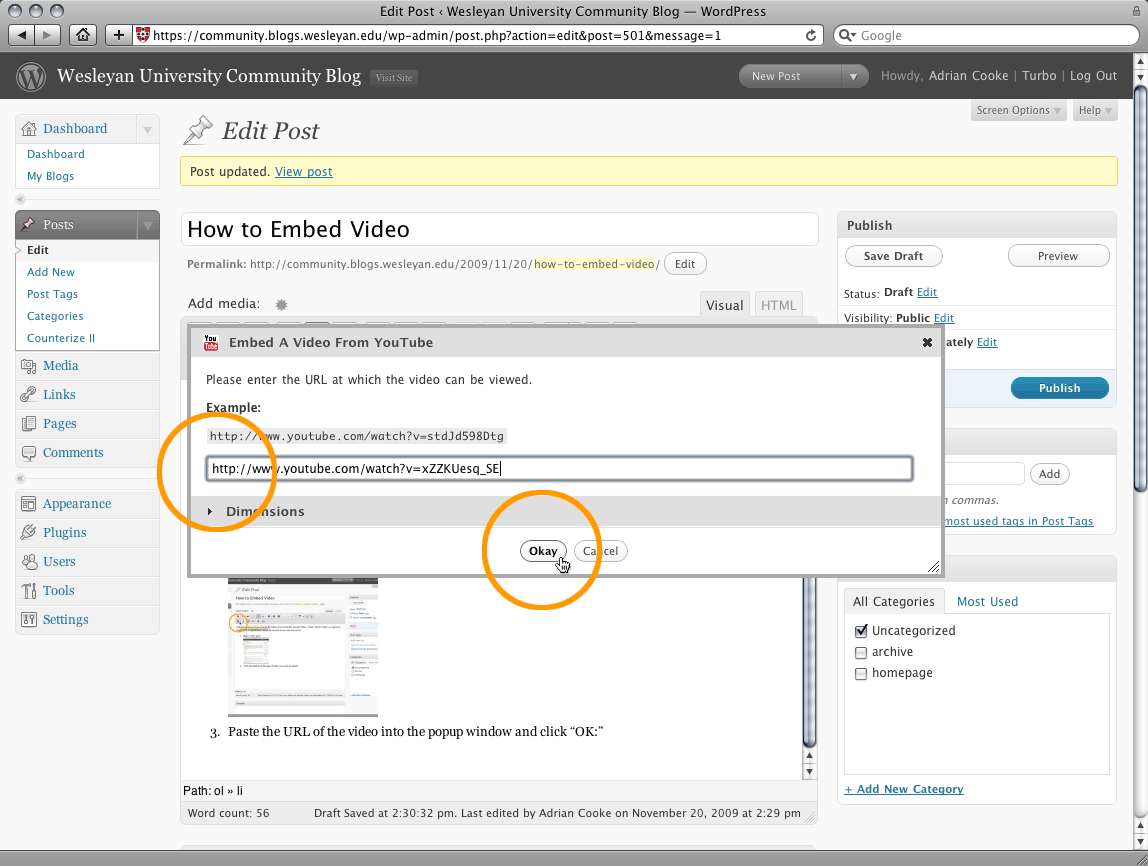The image size is (1148, 866).
Task: Click the Pages icon in sidebar
Action: (29, 424)
